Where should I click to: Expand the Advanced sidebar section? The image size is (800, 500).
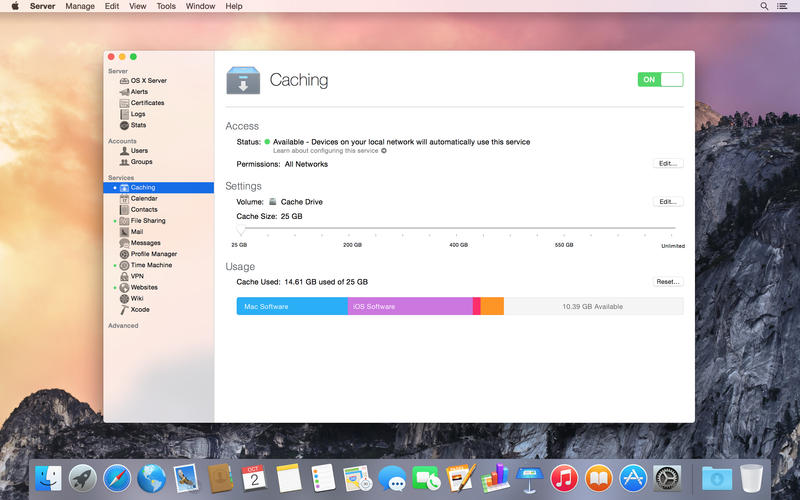point(123,325)
